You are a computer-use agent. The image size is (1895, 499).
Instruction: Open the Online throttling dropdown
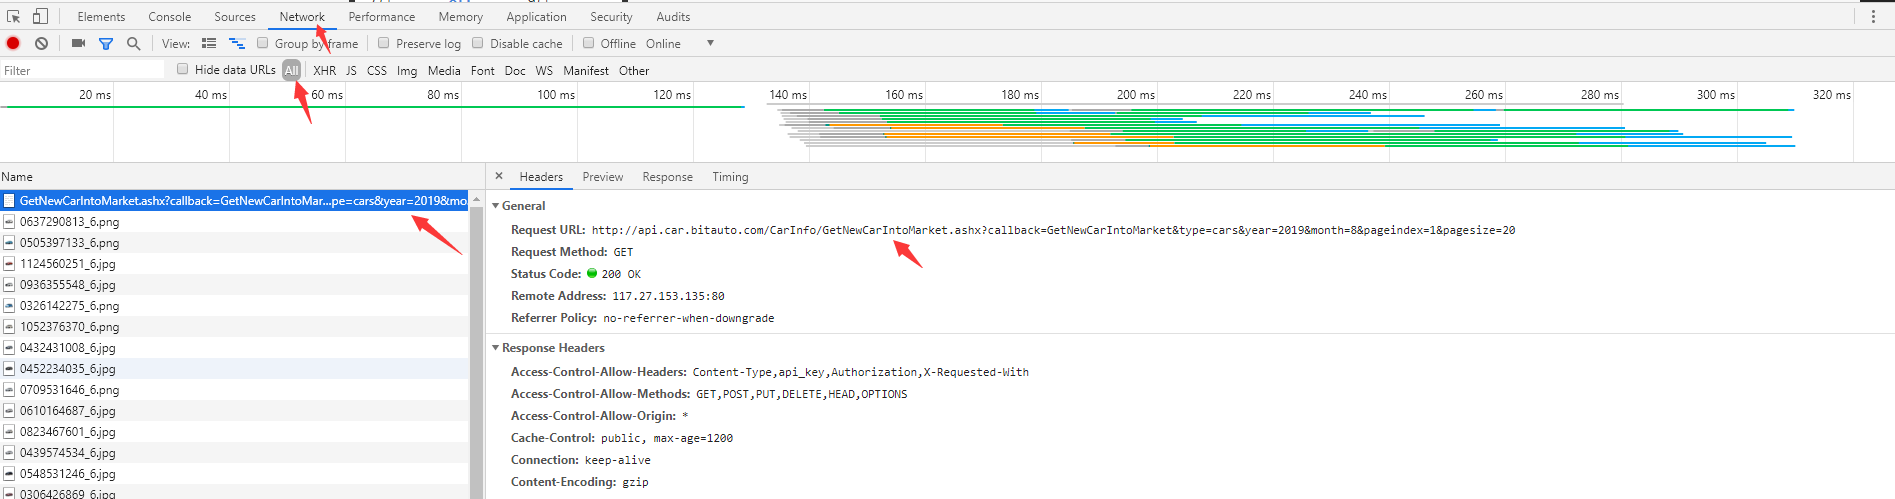click(710, 43)
